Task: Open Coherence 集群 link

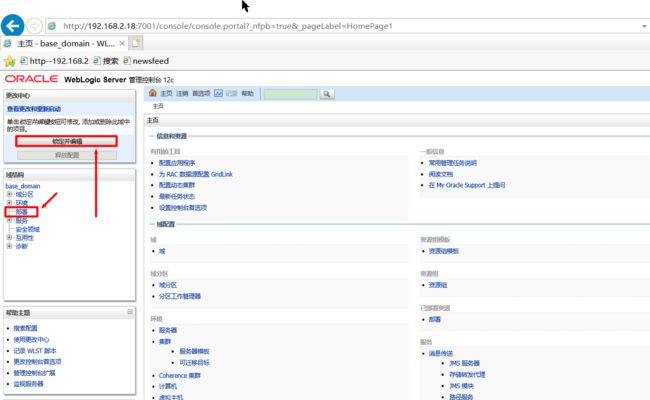Action: click(179, 376)
